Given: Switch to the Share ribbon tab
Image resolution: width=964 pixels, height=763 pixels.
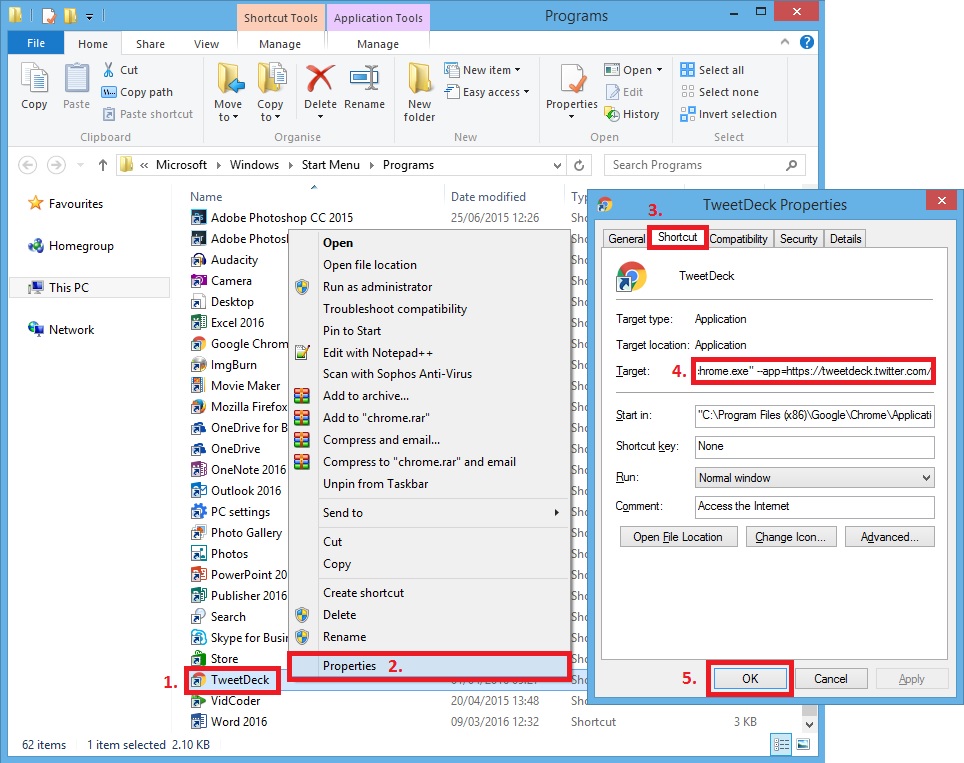Looking at the screenshot, I should [x=150, y=44].
